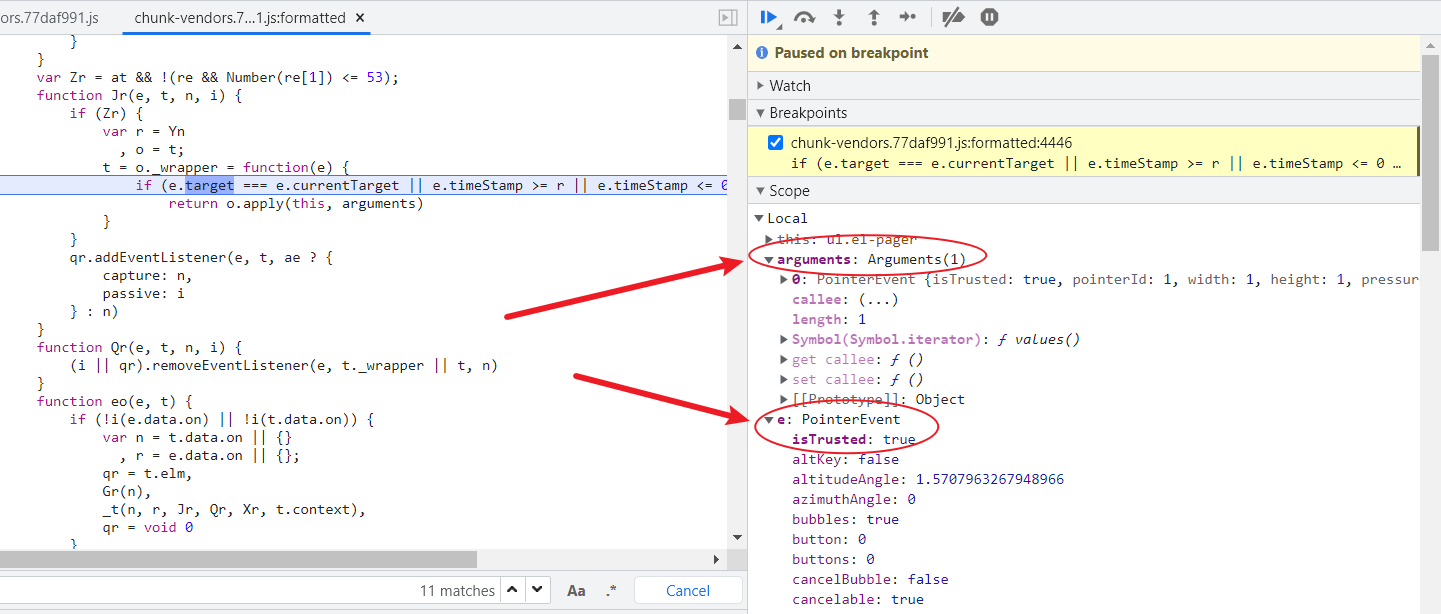The image size is (1441, 614).
Task: Click the 'length: 1' property
Action: [829, 319]
